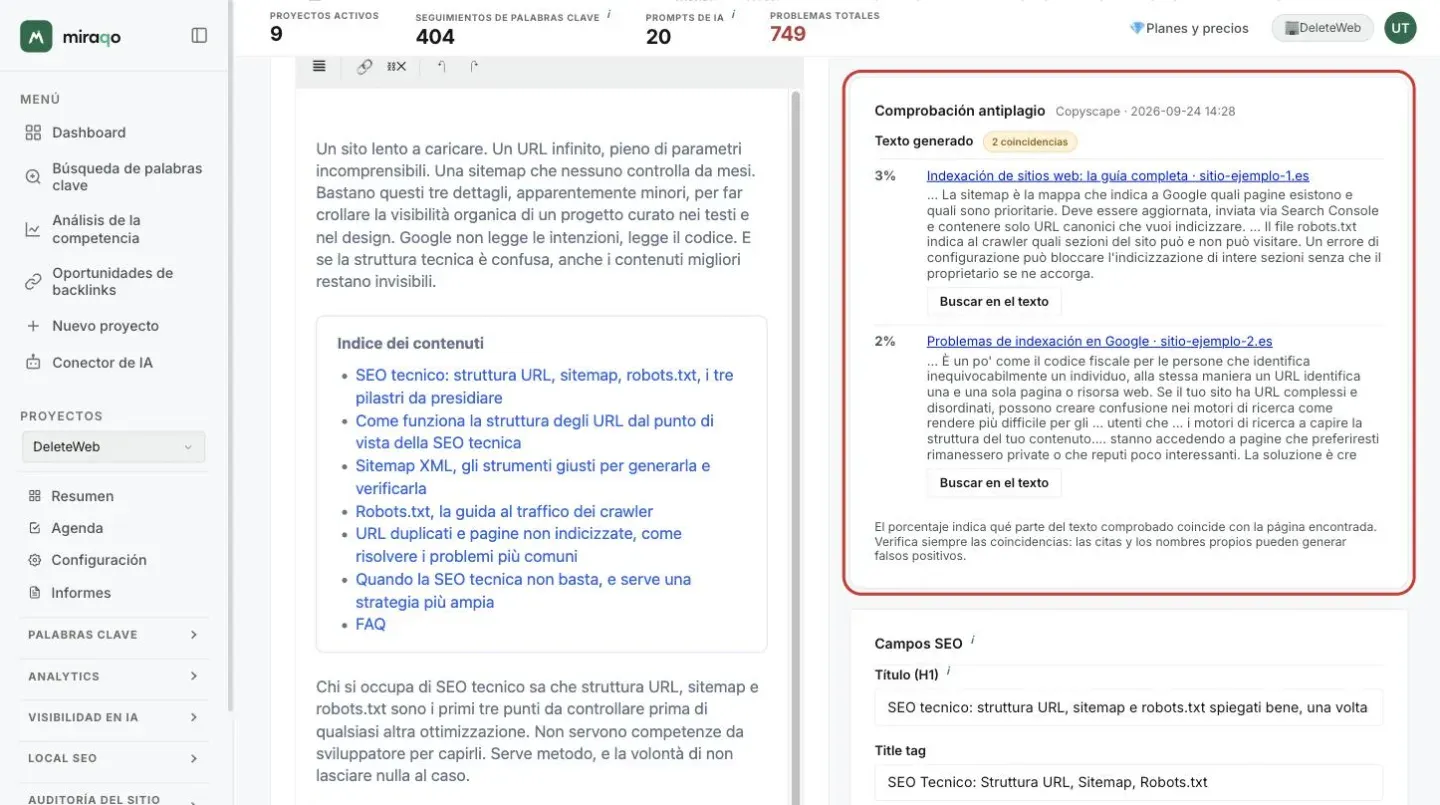This screenshot has height=805, width=1440.
Task: Click the plus icon for Nuevo proyecto
Action: point(33,326)
